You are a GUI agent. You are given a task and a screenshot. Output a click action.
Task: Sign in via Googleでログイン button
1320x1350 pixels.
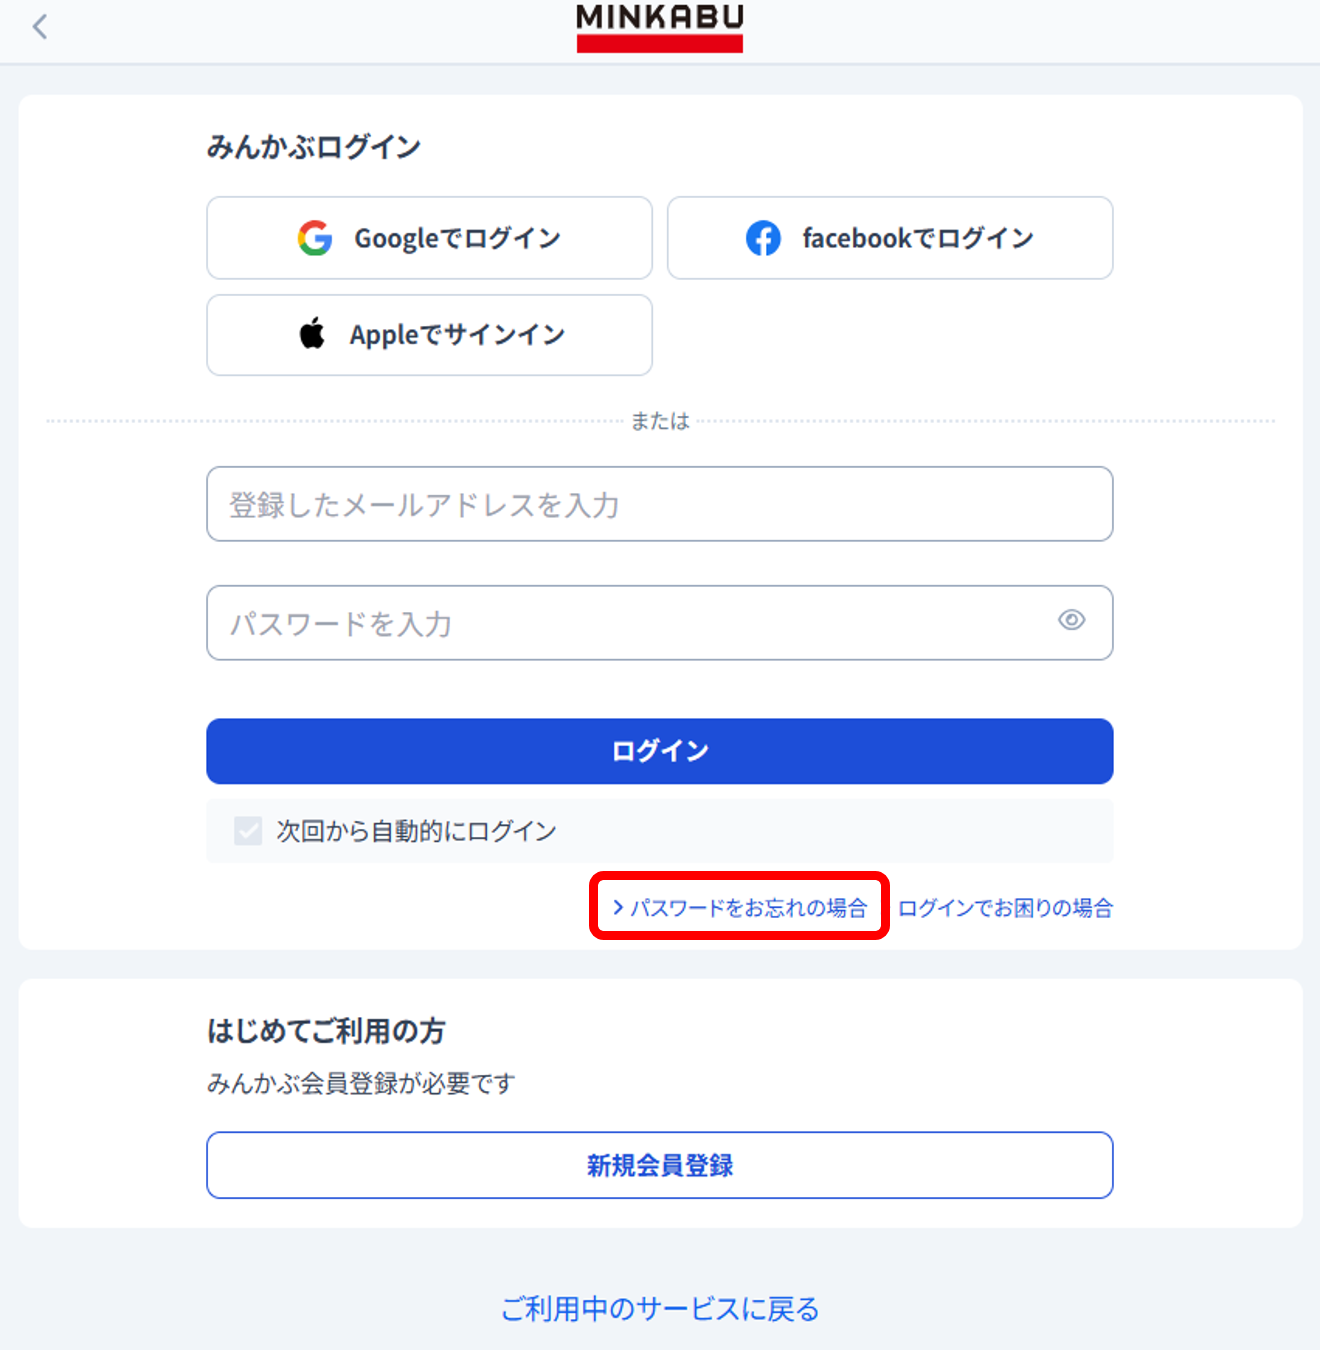click(429, 238)
